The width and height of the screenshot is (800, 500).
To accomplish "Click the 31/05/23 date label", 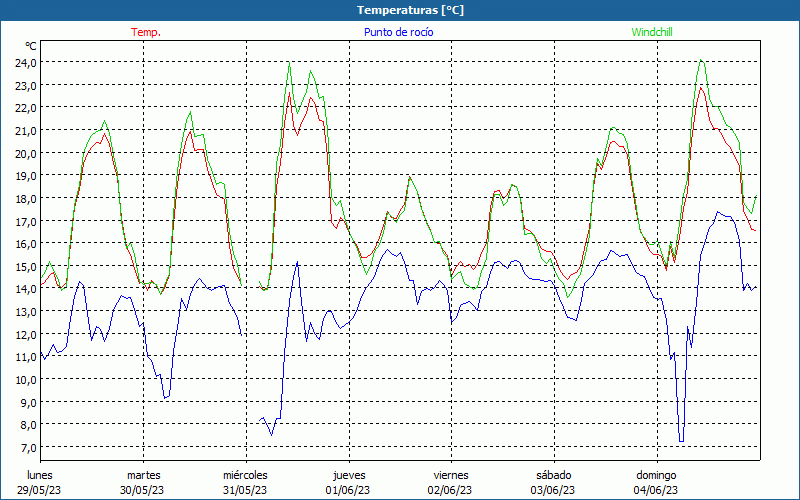I will tap(245, 490).
